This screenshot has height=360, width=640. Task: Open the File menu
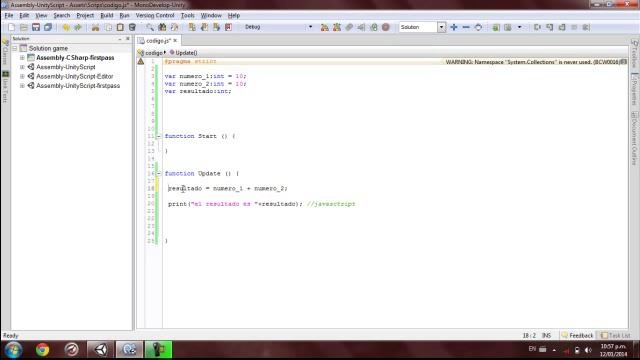pos(9,16)
